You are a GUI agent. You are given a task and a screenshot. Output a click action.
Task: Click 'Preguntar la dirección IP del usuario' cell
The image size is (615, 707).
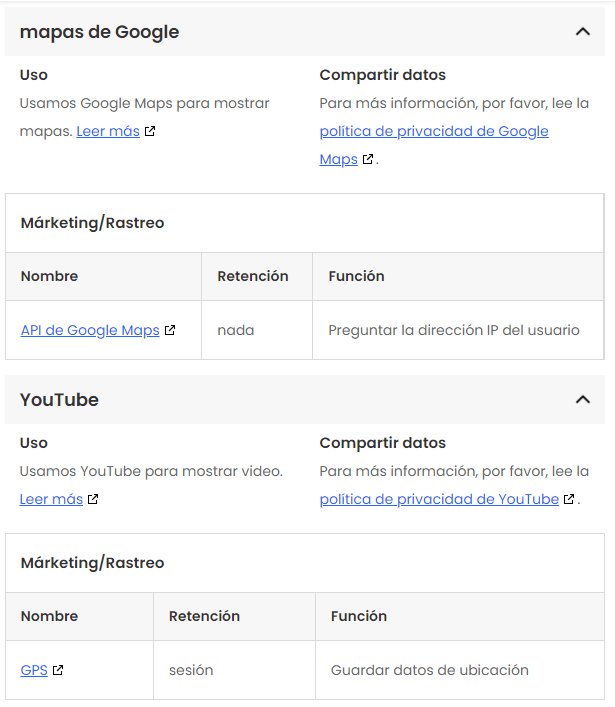pyautogui.click(x=454, y=330)
